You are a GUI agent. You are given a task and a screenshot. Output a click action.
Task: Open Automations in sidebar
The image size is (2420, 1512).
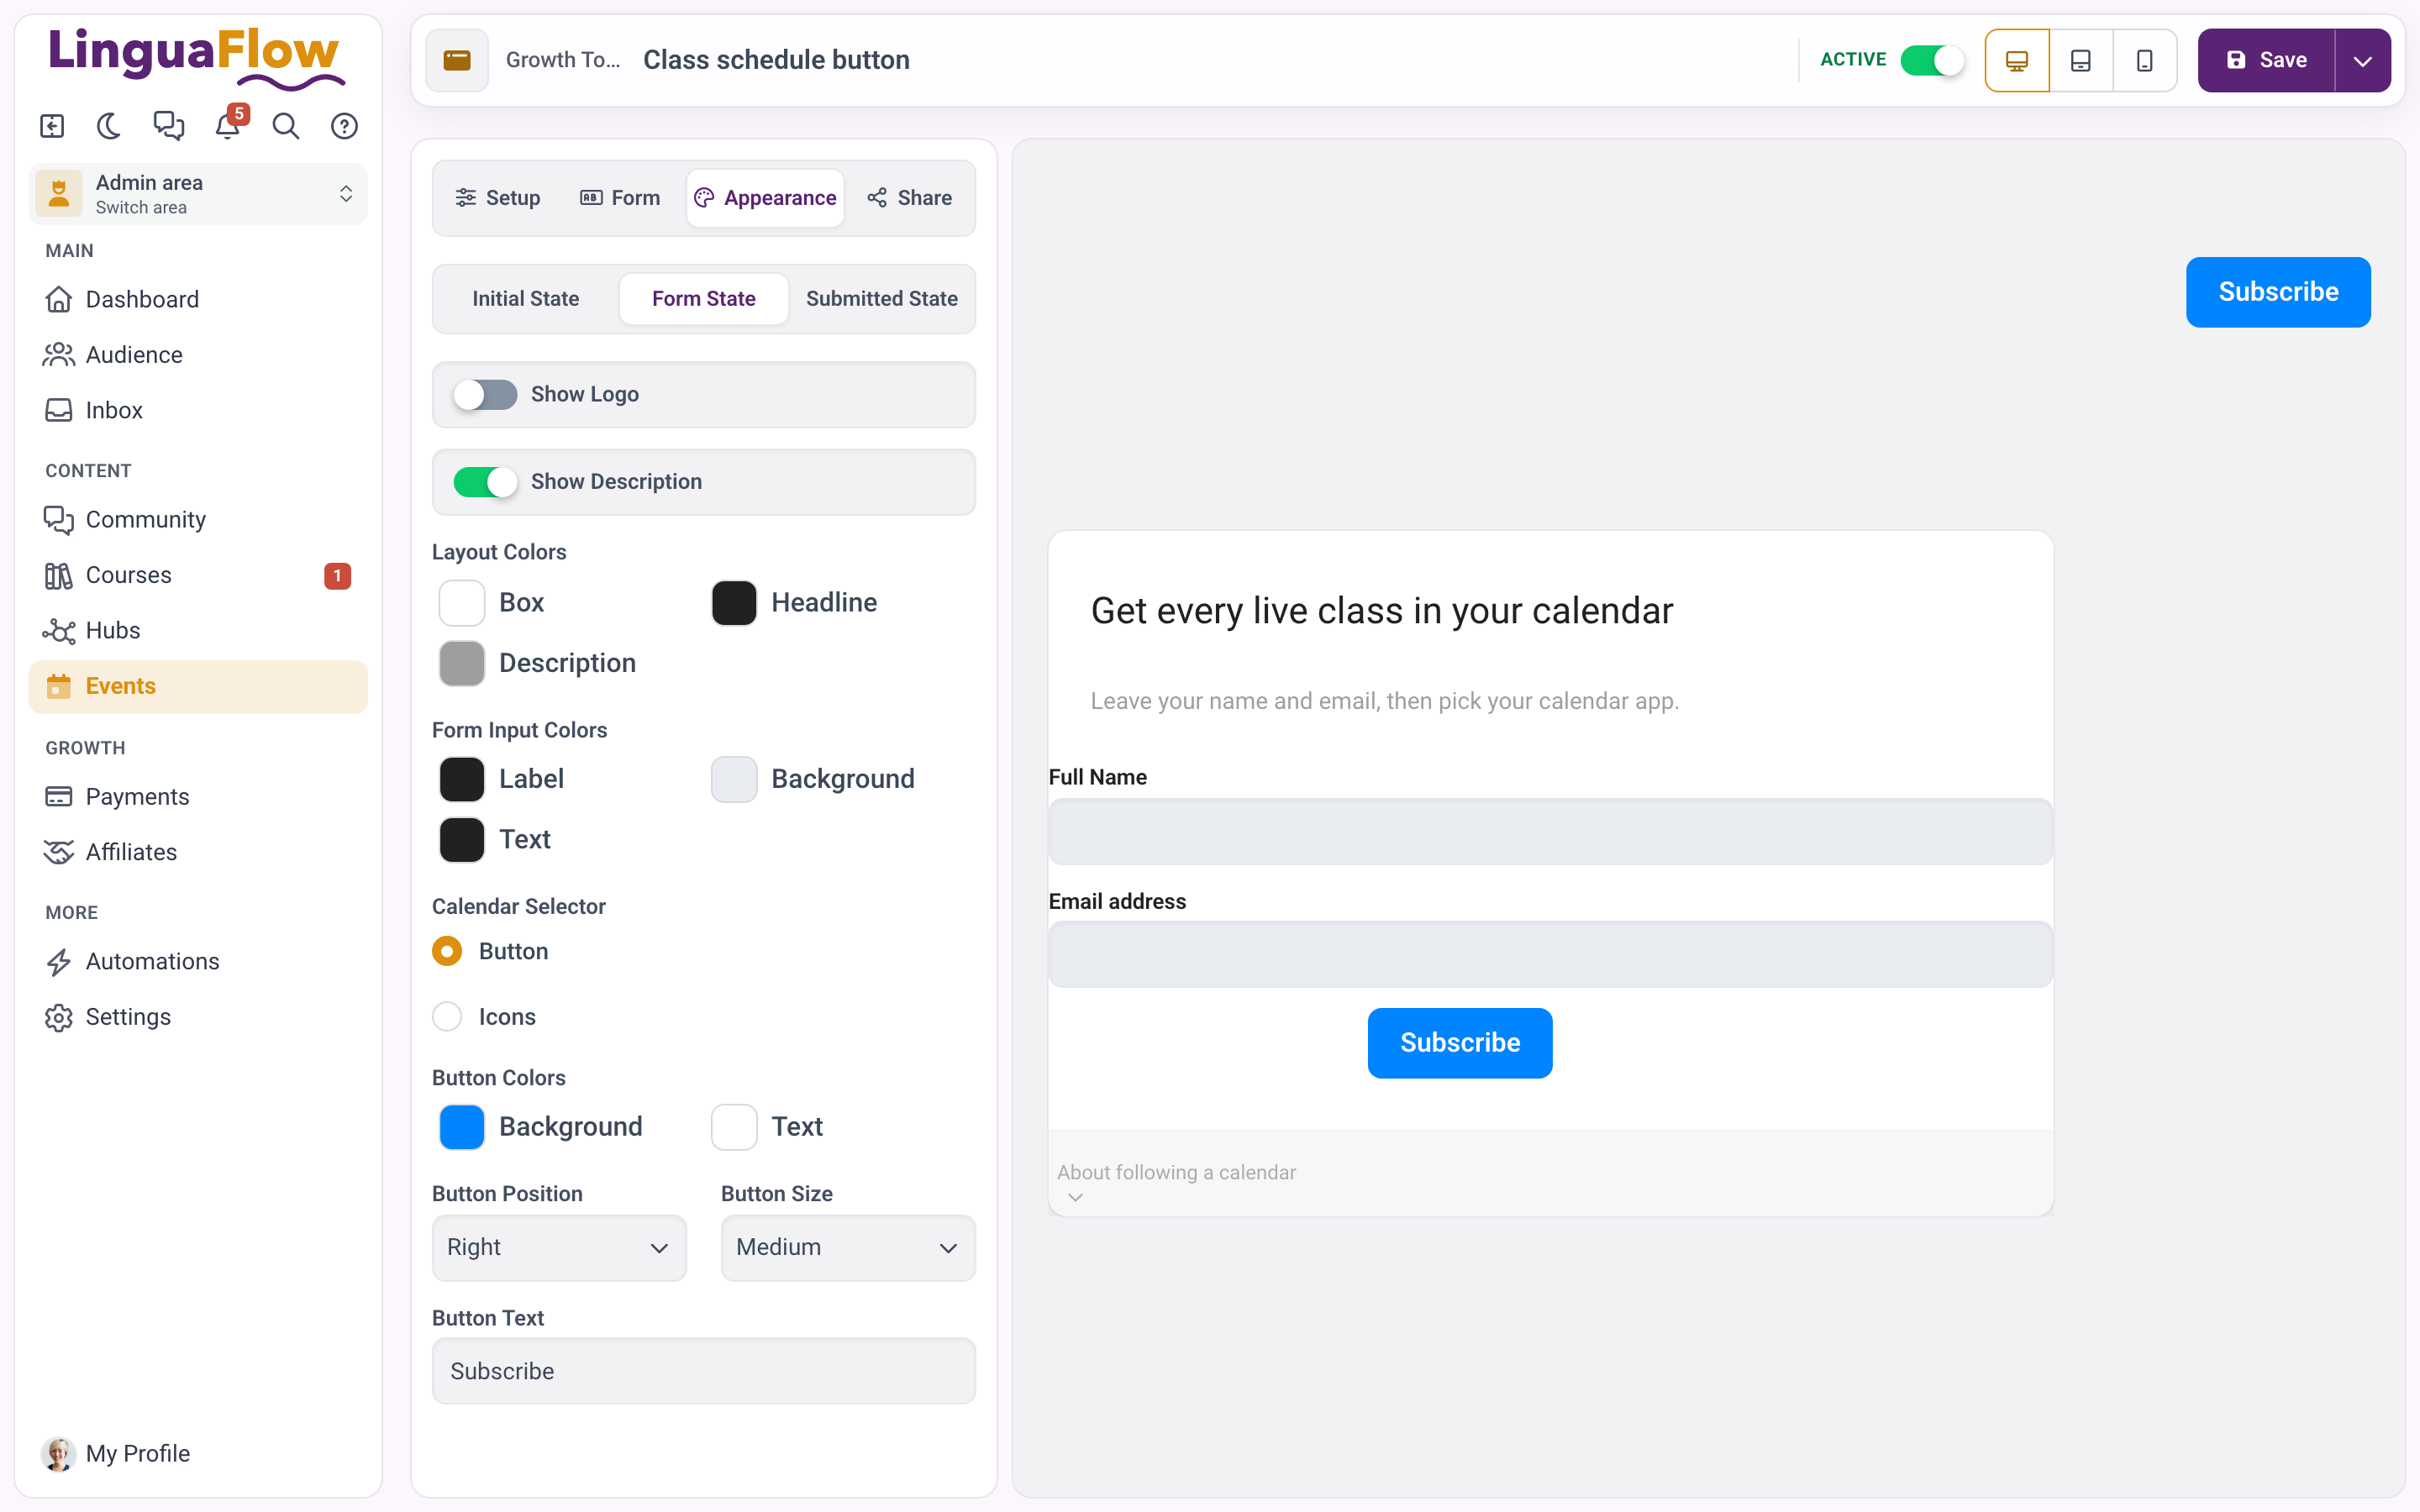pos(198,961)
